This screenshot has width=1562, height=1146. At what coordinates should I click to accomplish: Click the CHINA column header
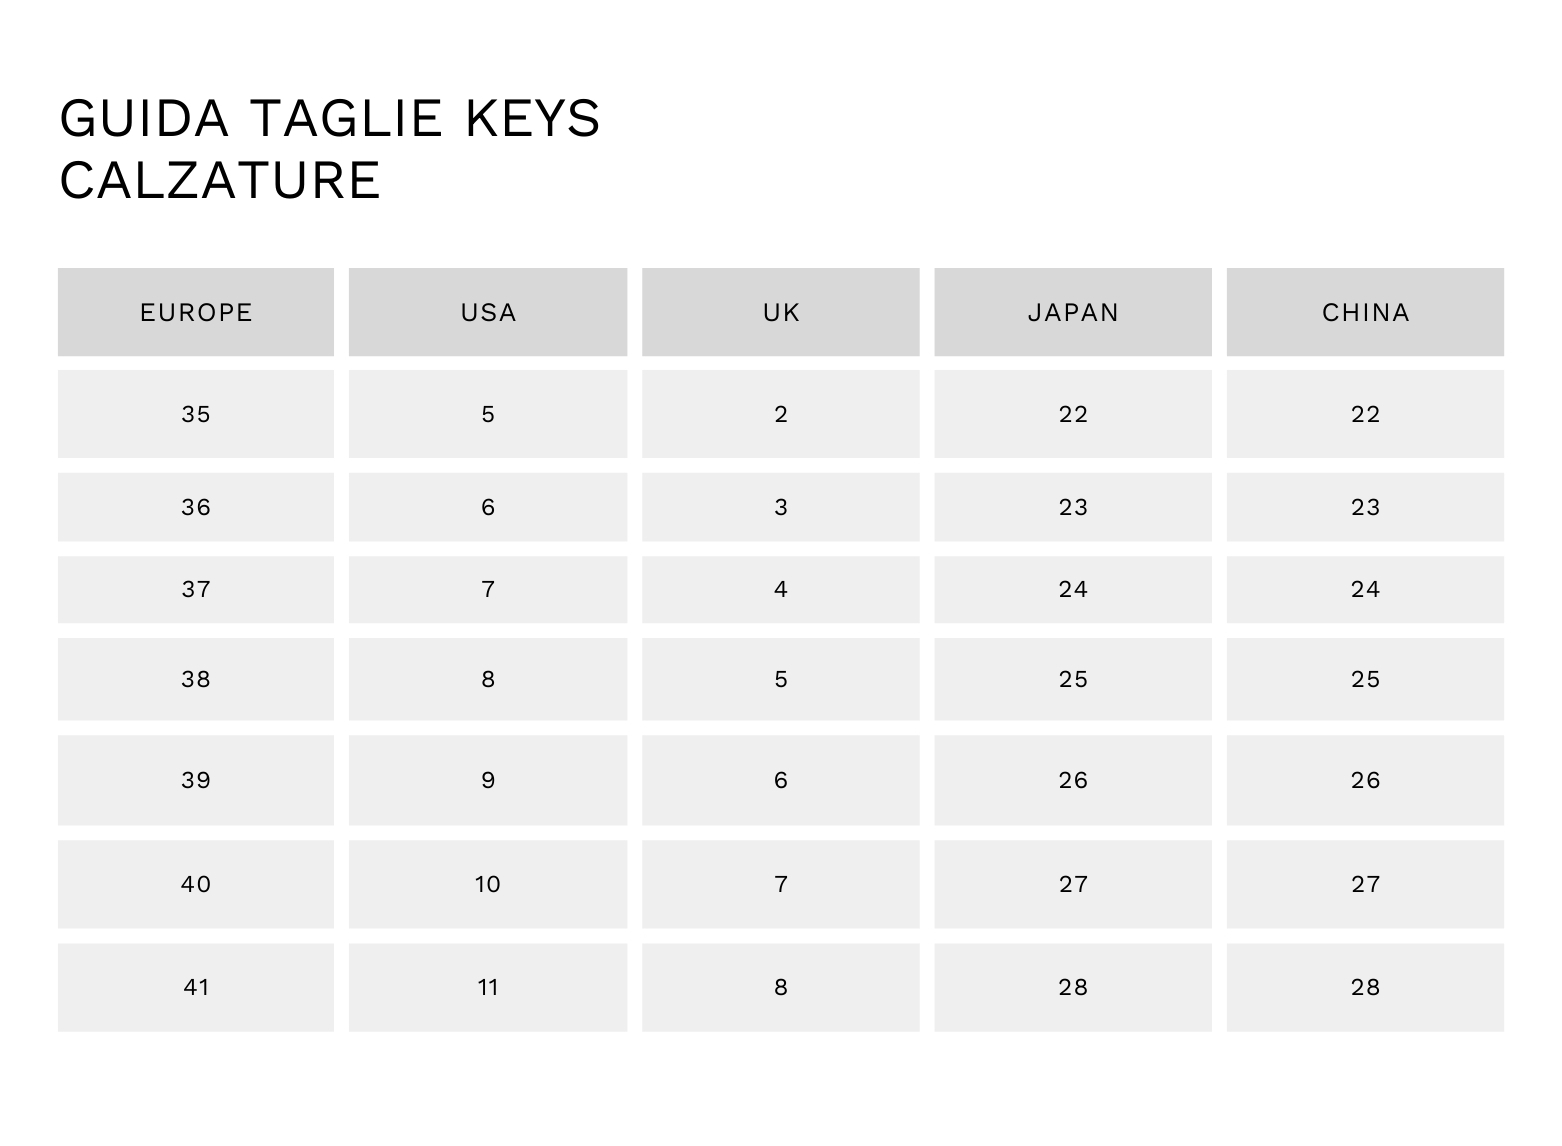click(1365, 313)
